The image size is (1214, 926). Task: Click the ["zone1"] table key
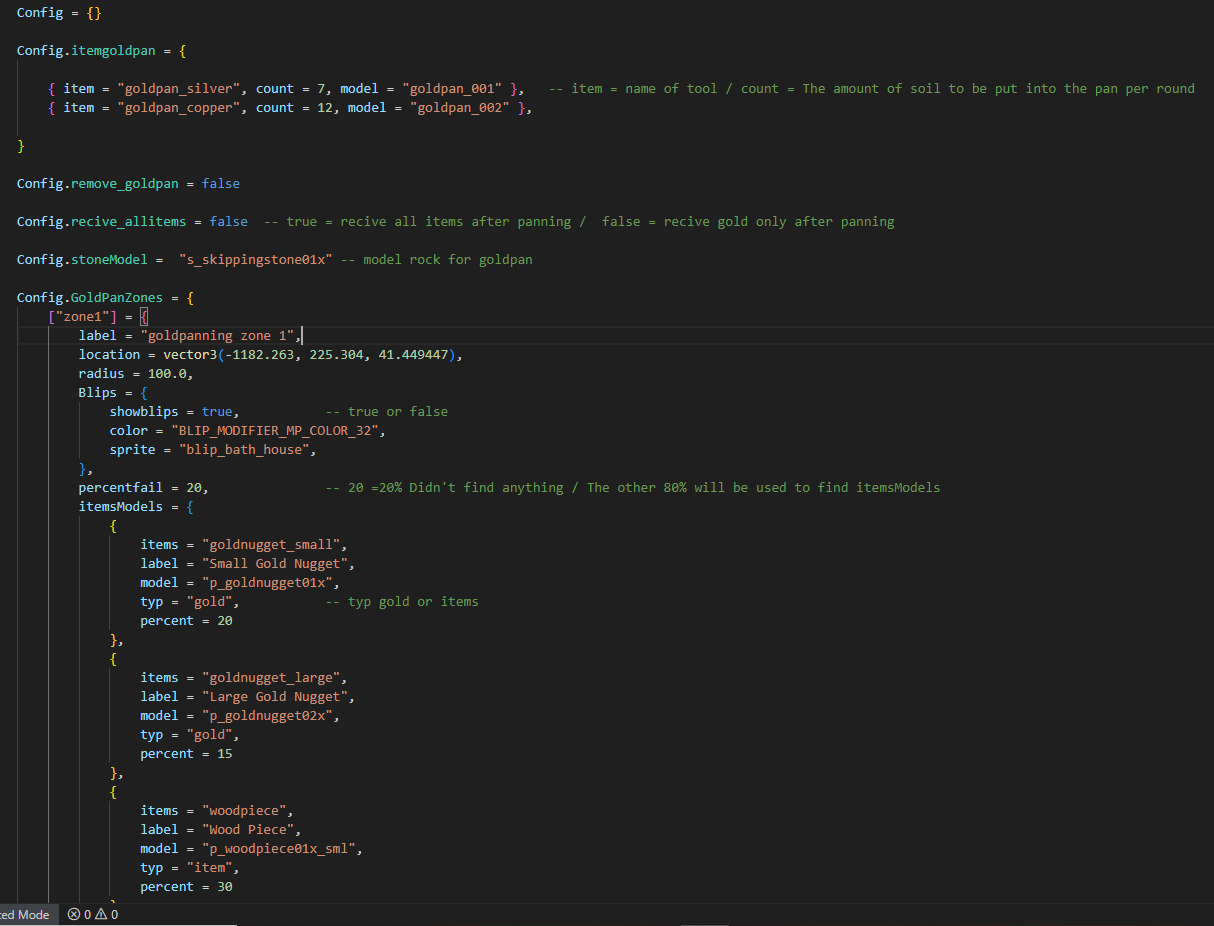coord(83,317)
